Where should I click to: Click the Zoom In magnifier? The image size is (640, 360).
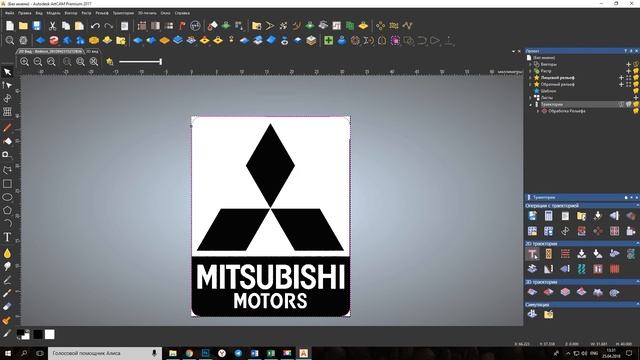click(x=24, y=62)
